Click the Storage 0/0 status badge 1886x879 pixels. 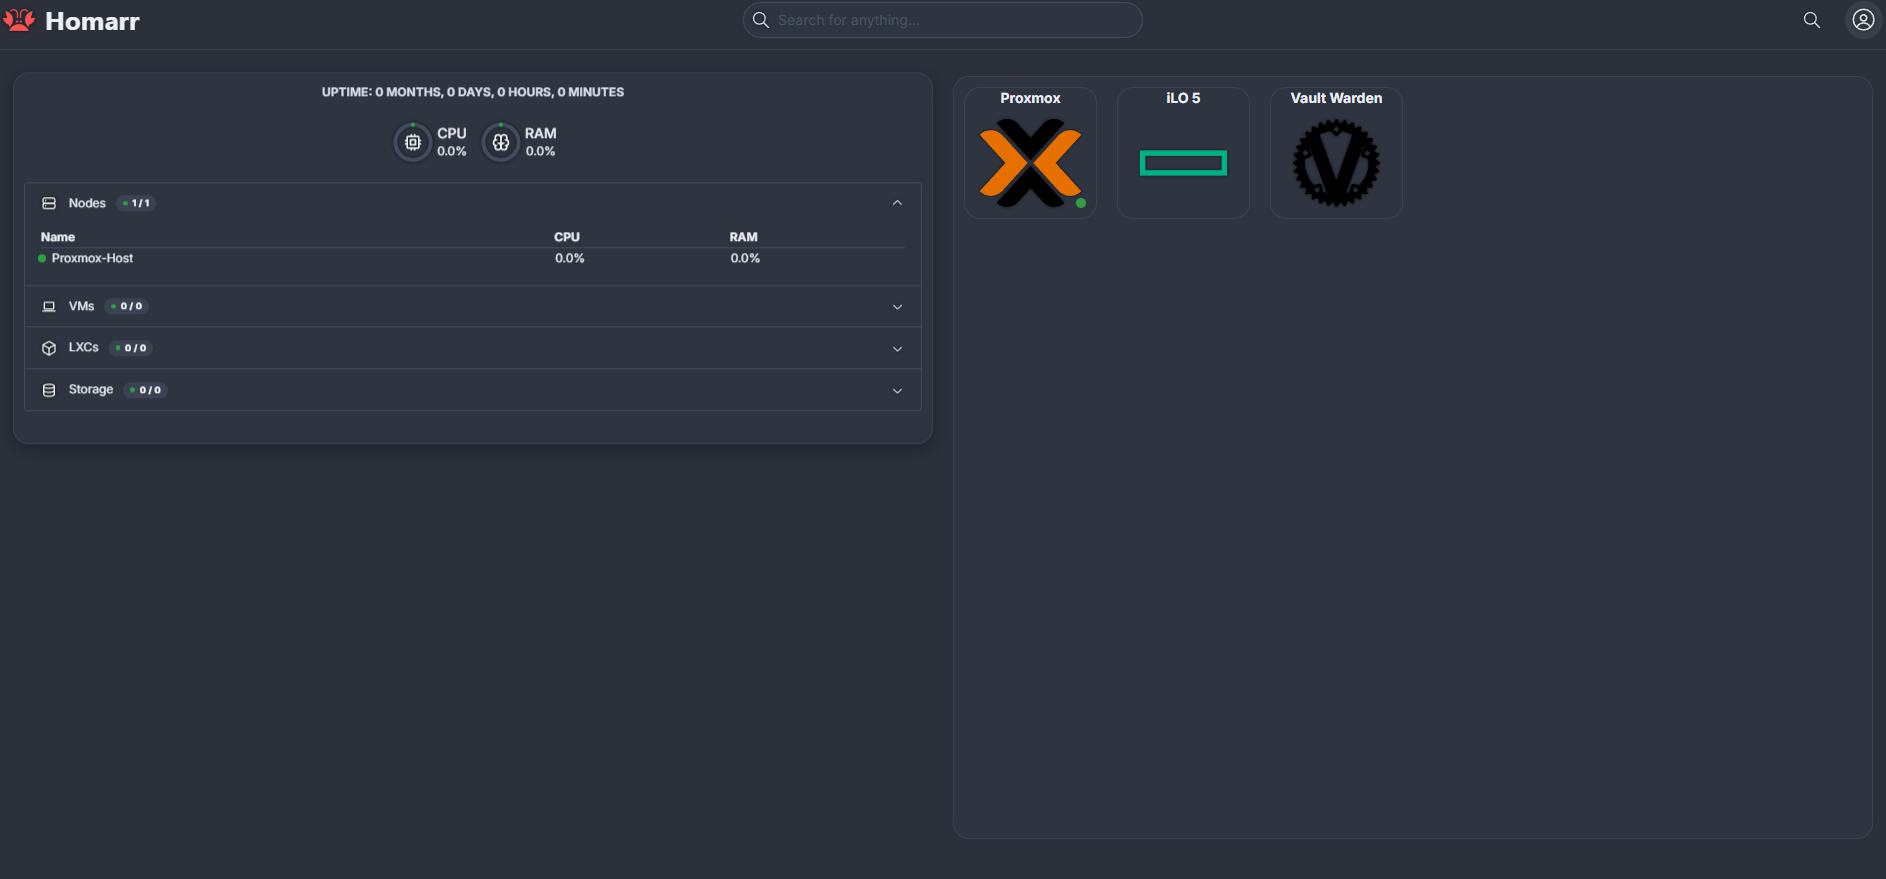coord(146,390)
